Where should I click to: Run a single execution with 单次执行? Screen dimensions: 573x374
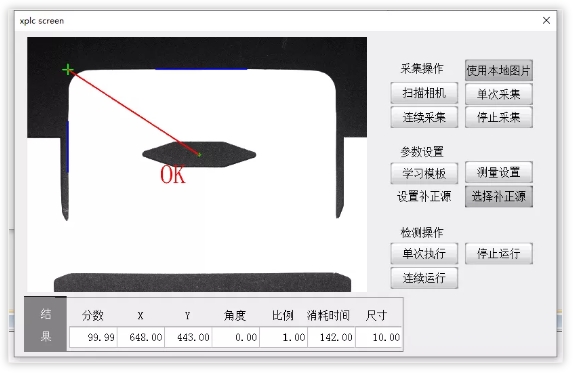(x=424, y=253)
